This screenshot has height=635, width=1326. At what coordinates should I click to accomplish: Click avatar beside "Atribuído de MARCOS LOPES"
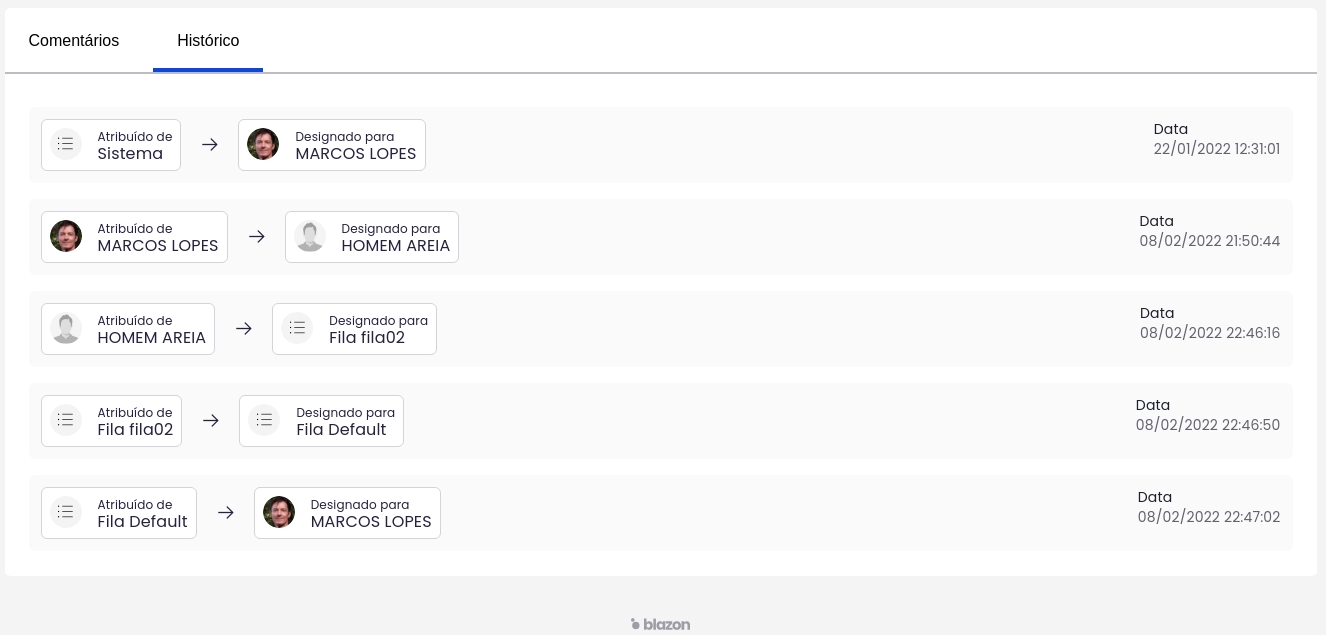click(x=66, y=236)
